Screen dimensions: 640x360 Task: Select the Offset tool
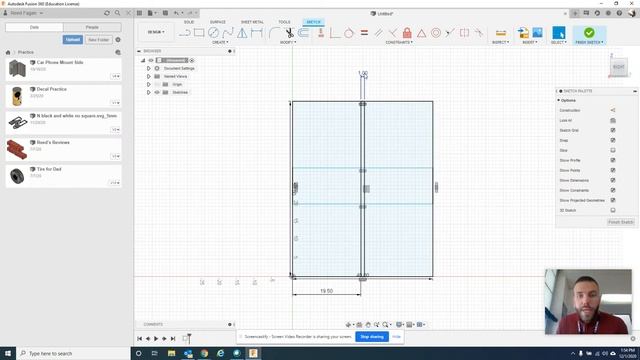pyautogui.click(x=304, y=33)
